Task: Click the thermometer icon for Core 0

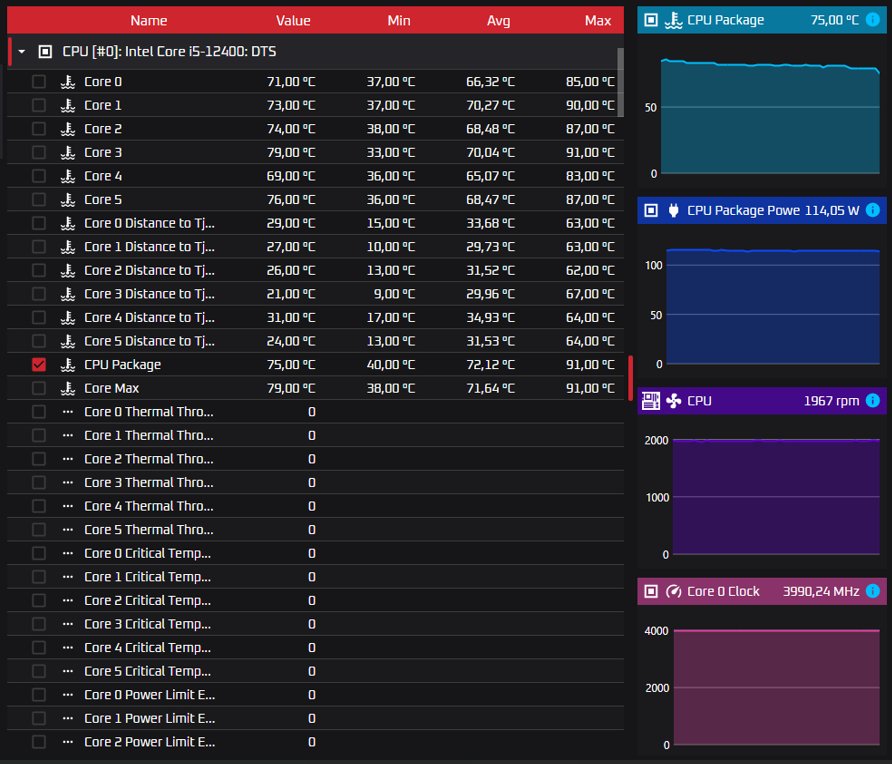Action: click(68, 82)
